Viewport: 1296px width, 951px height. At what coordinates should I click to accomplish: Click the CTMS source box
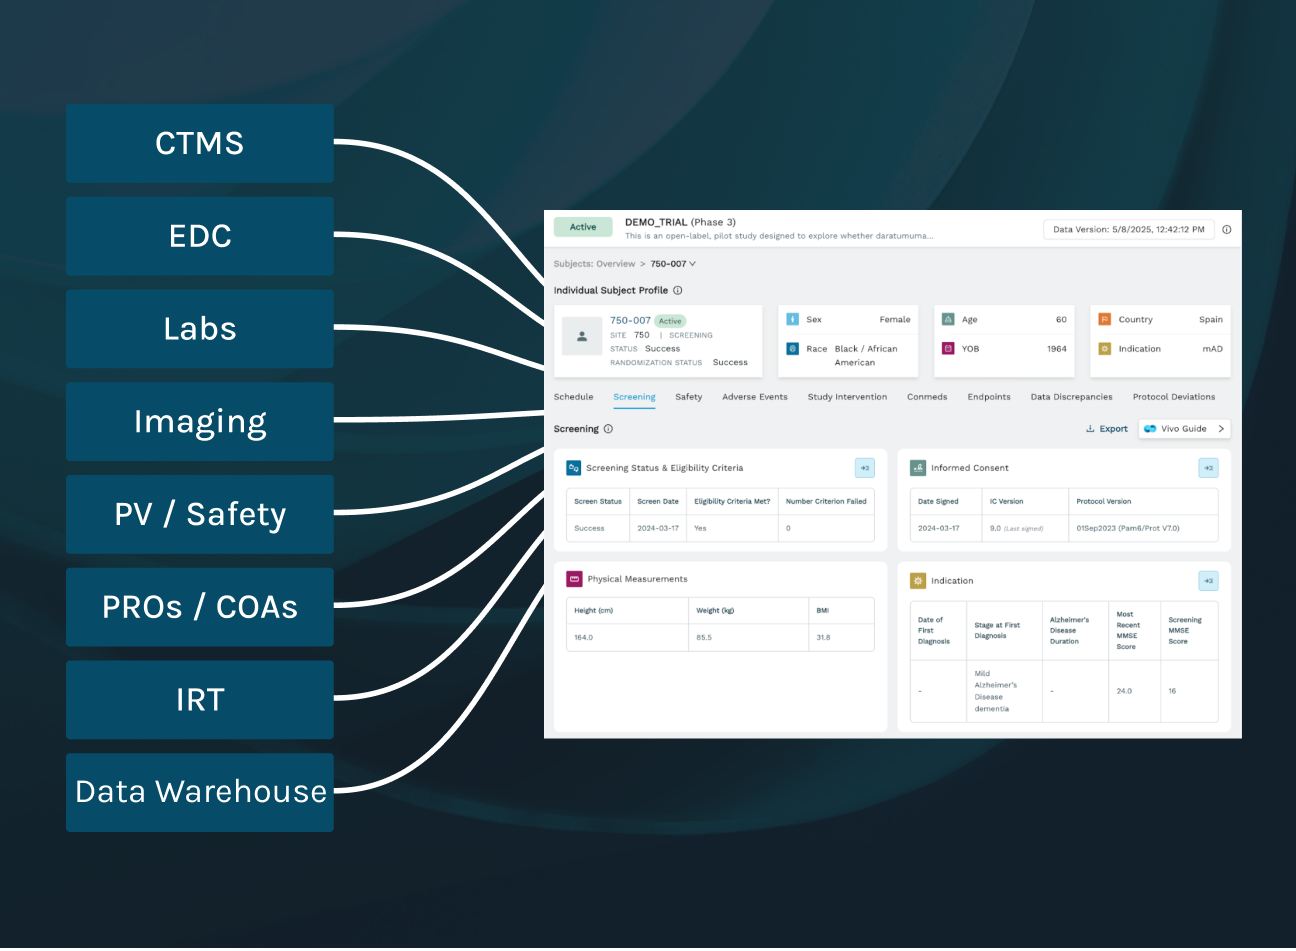tap(200, 143)
